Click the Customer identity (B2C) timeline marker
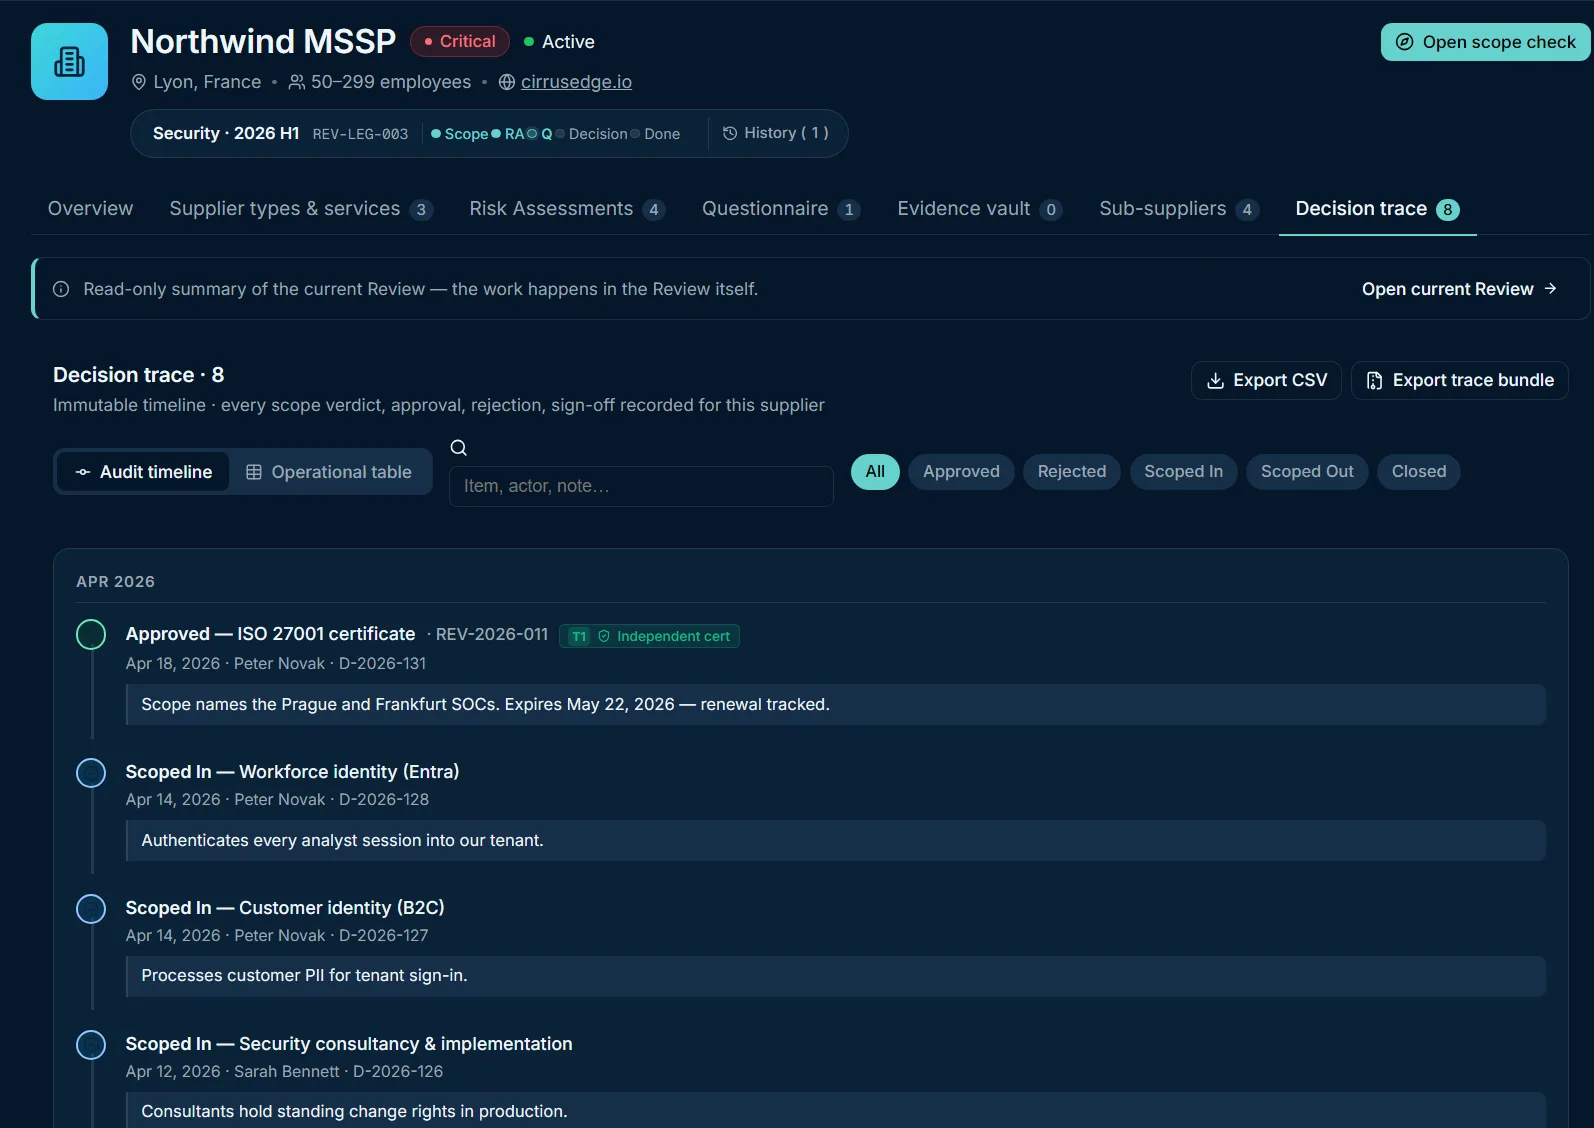The width and height of the screenshot is (1594, 1128). tap(91, 908)
